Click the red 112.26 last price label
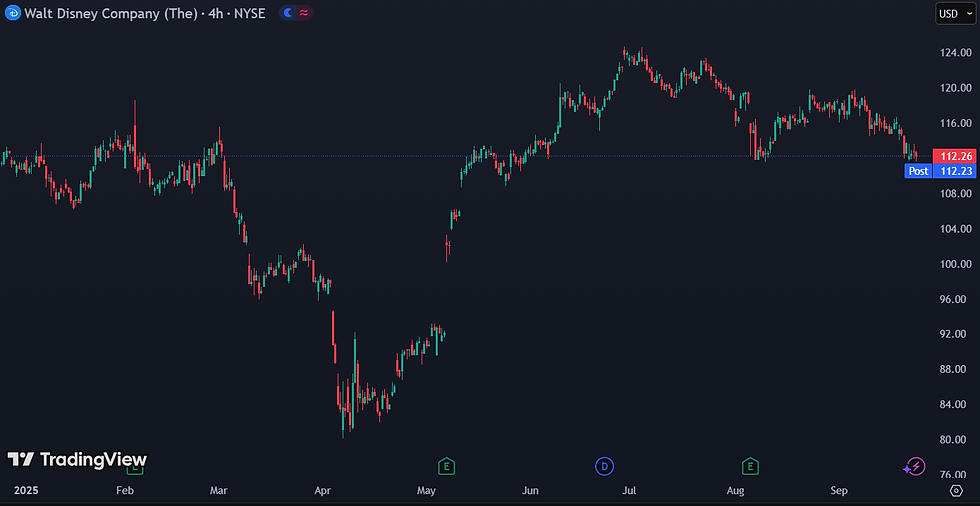The image size is (980, 506). tap(954, 156)
